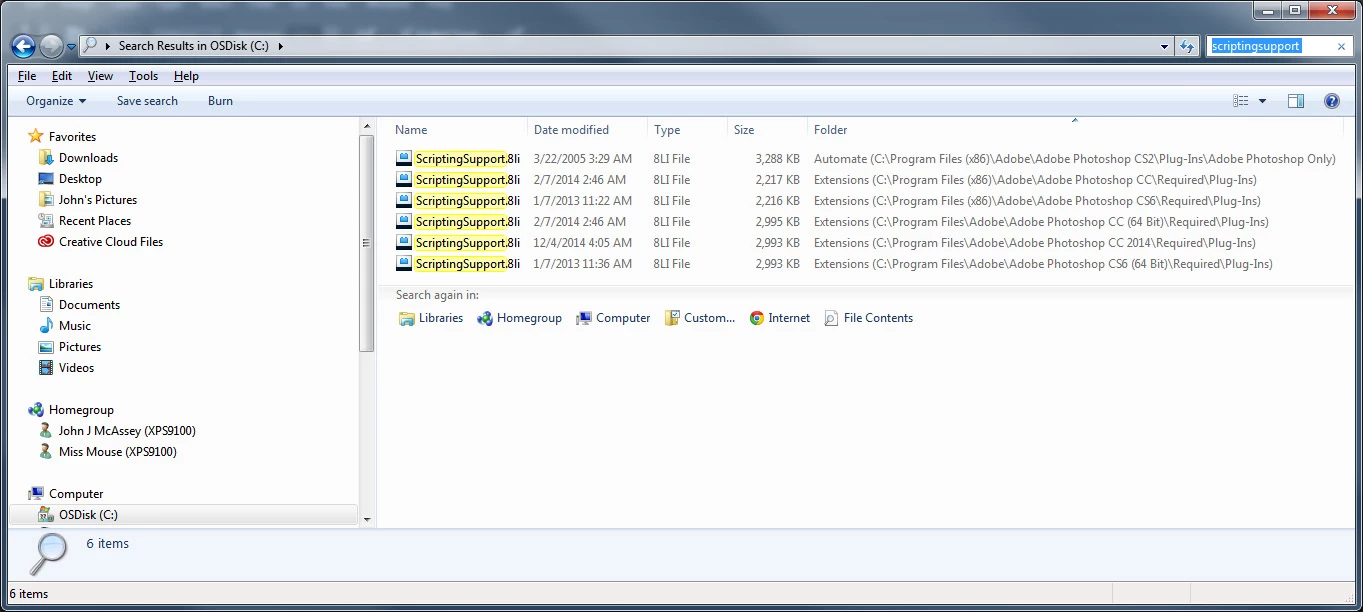
Task: Click the Music library icon
Action: (45, 326)
